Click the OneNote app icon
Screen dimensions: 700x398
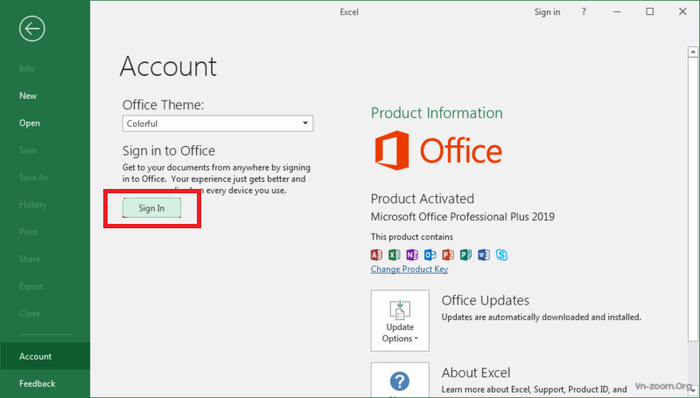coord(412,255)
